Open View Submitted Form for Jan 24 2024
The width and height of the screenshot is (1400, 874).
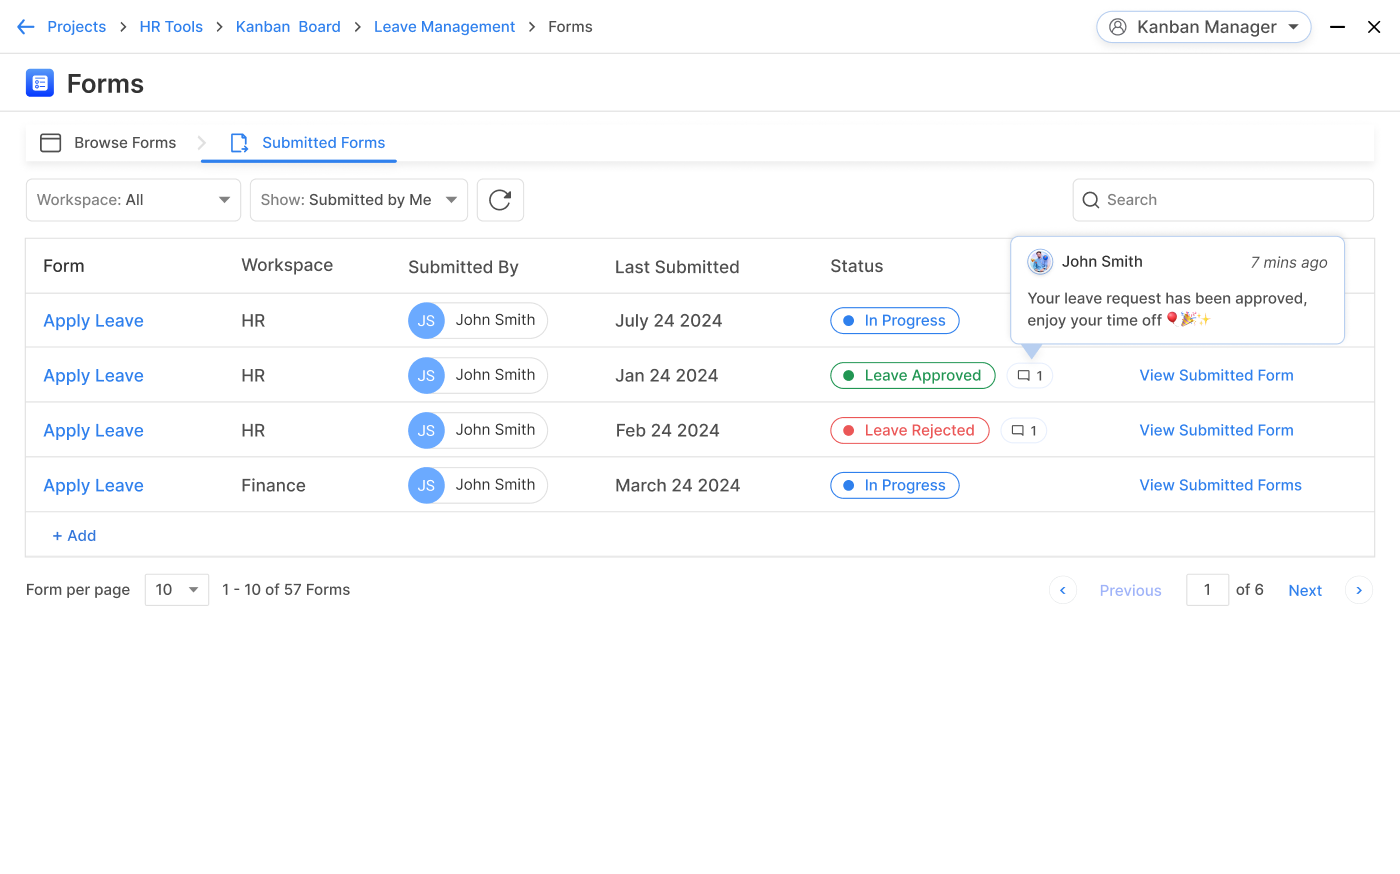pos(1216,376)
